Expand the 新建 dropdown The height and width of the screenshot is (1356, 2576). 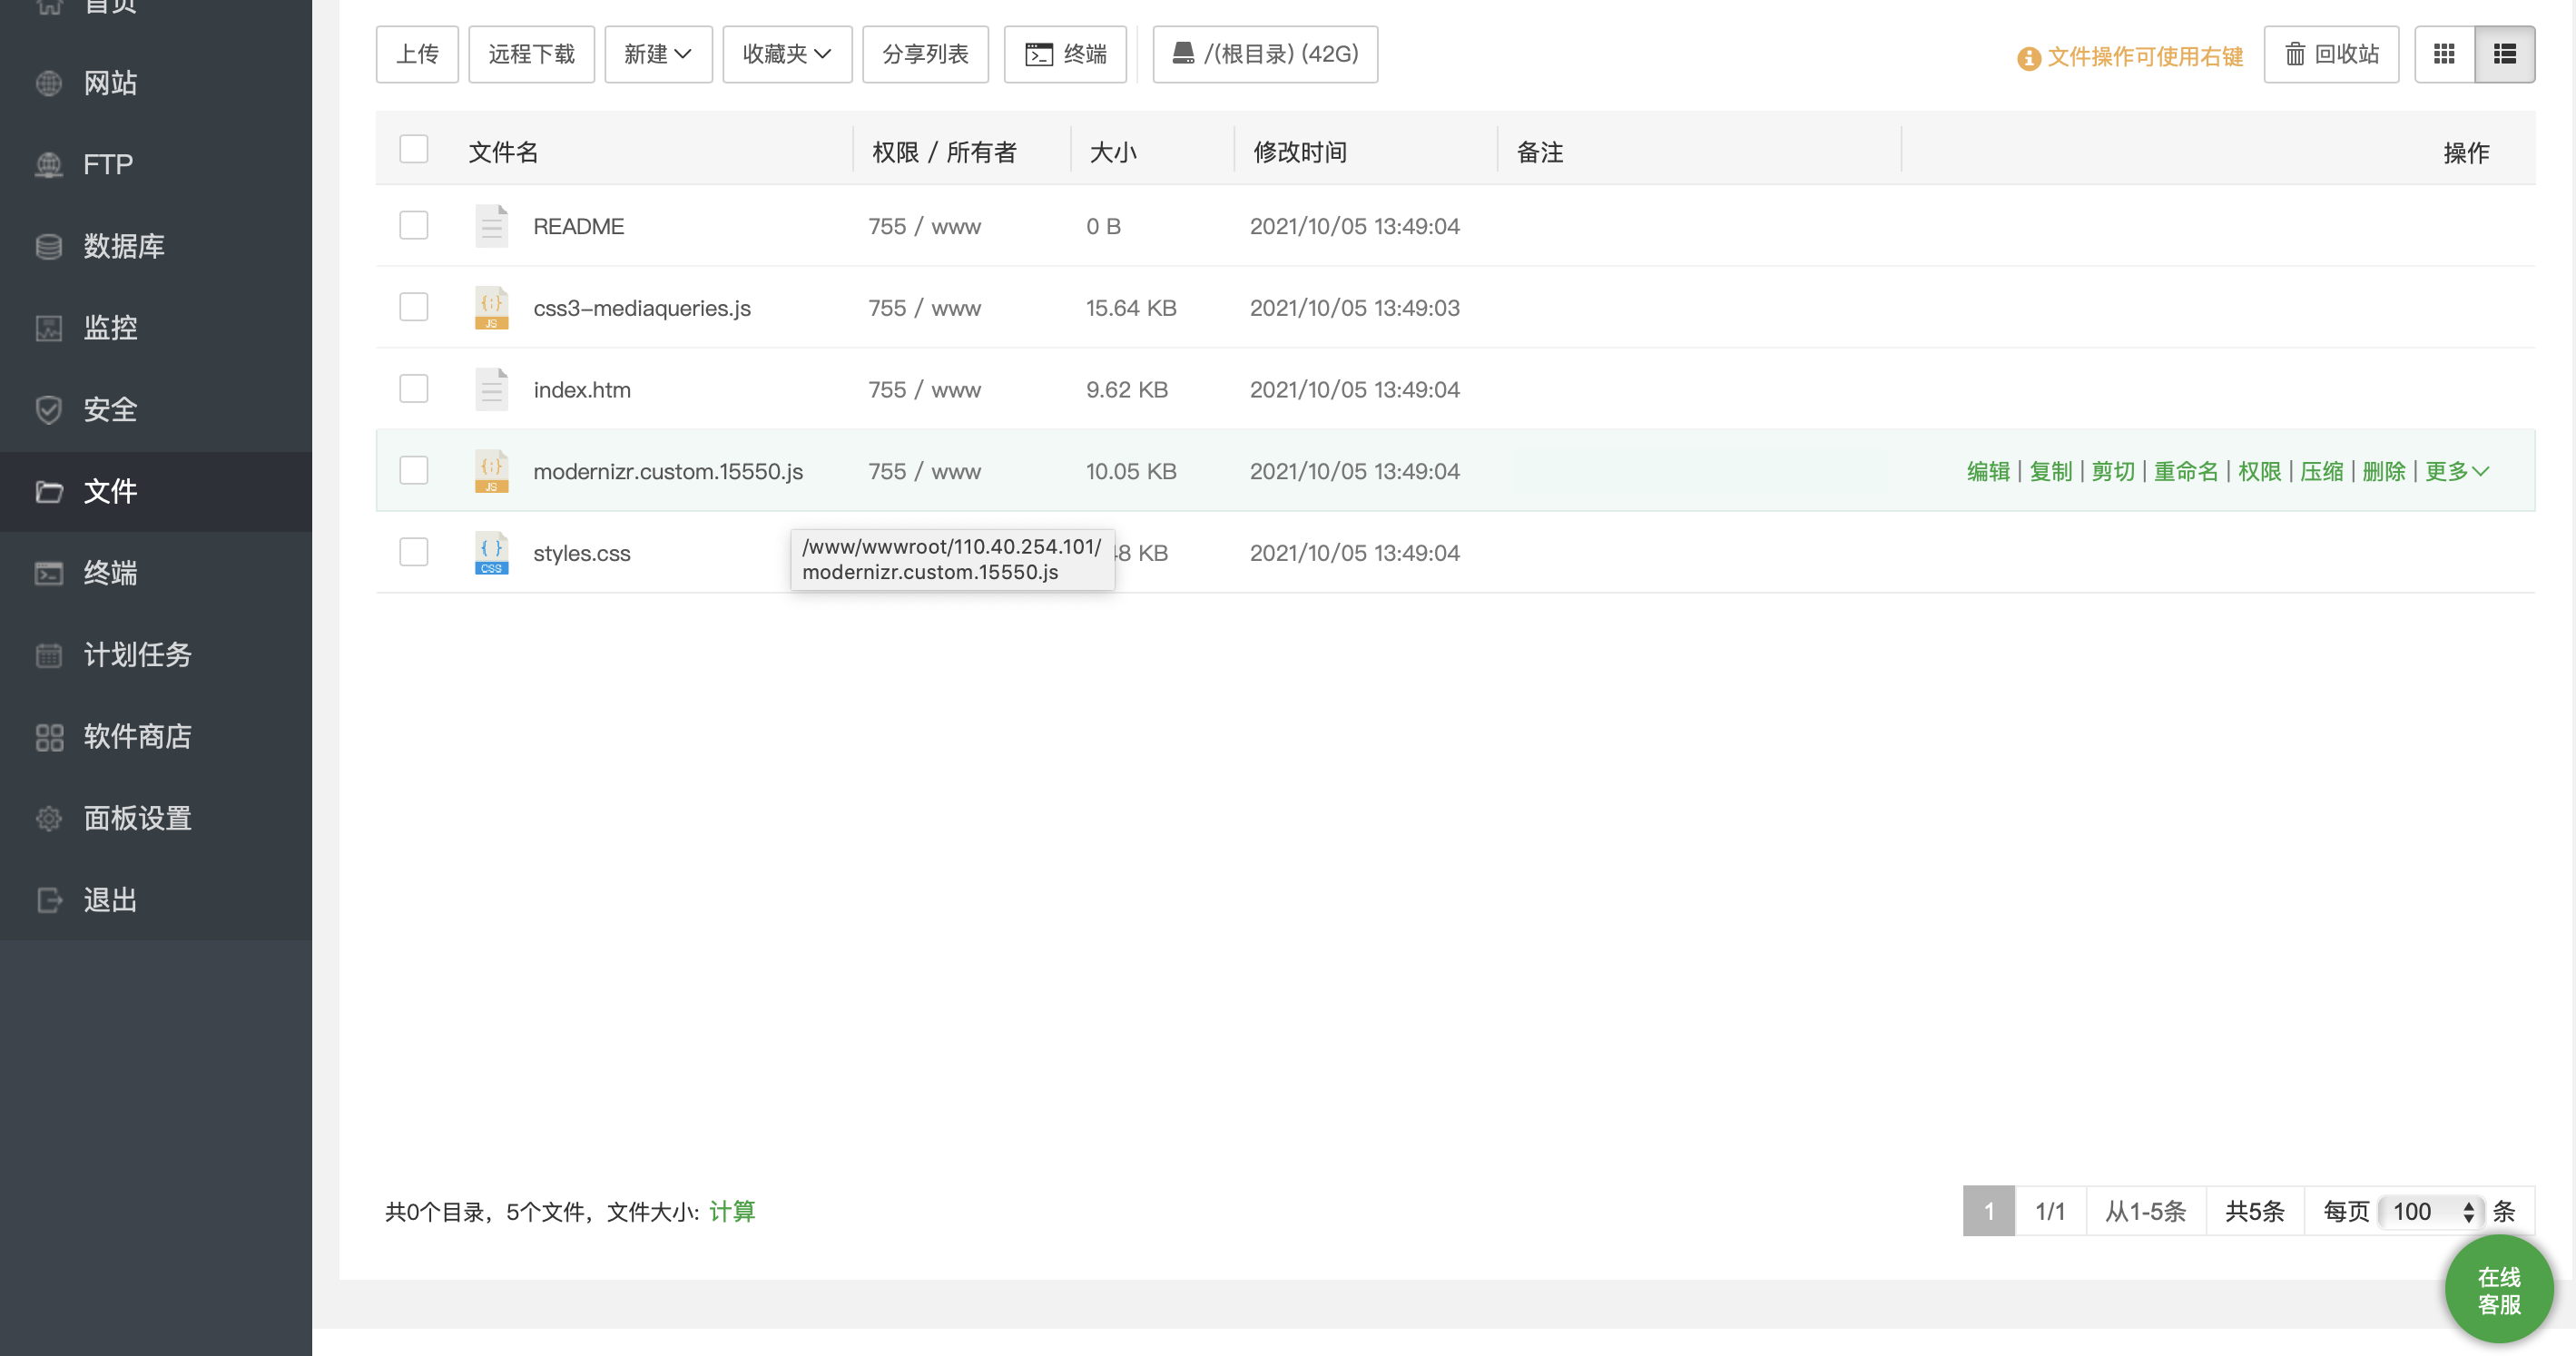pos(658,54)
